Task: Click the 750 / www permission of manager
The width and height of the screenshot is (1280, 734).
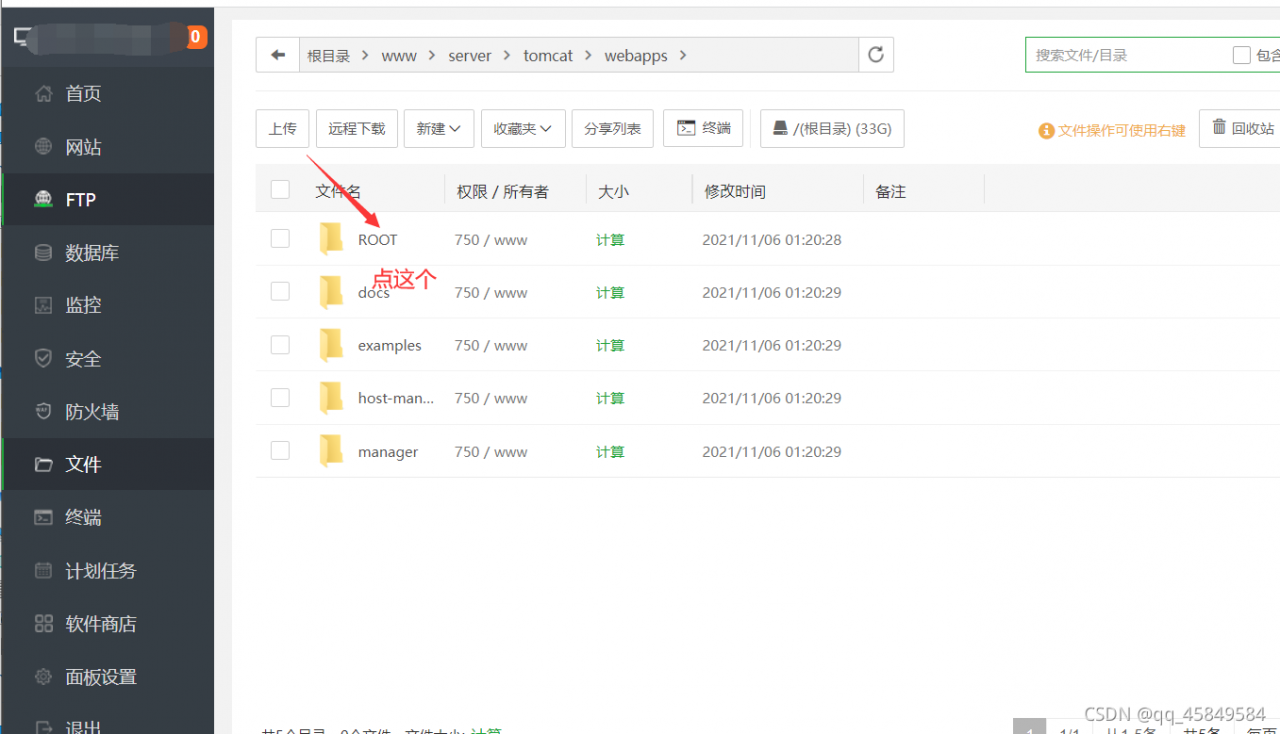Action: pos(491,452)
